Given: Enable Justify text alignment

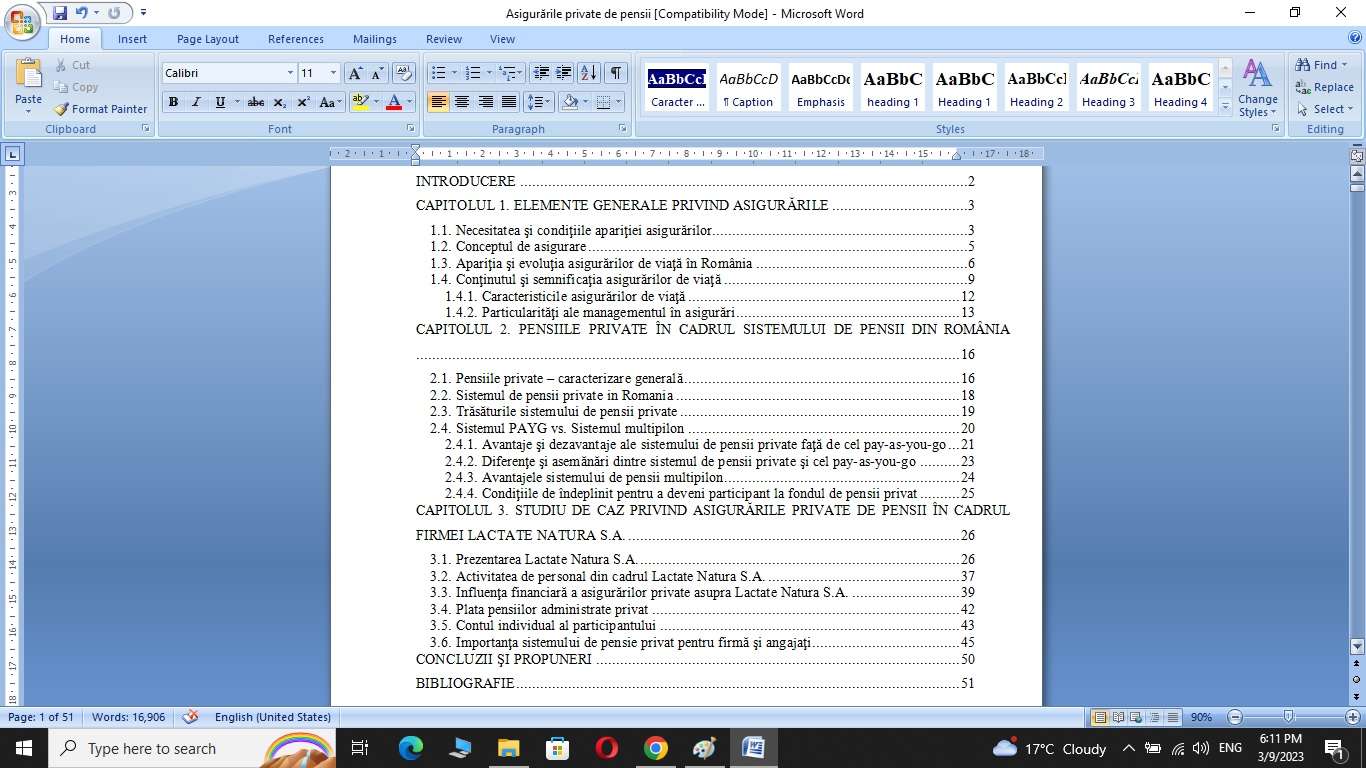Looking at the screenshot, I should point(509,102).
